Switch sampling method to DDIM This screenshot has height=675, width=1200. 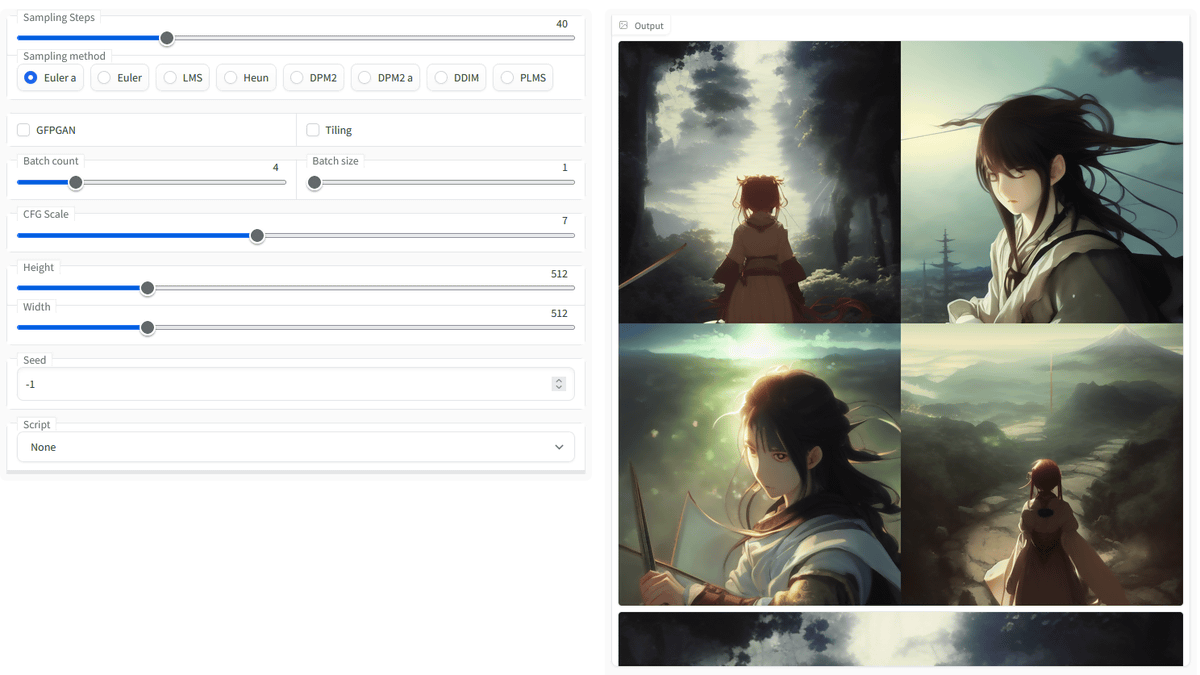pyautogui.click(x=456, y=78)
